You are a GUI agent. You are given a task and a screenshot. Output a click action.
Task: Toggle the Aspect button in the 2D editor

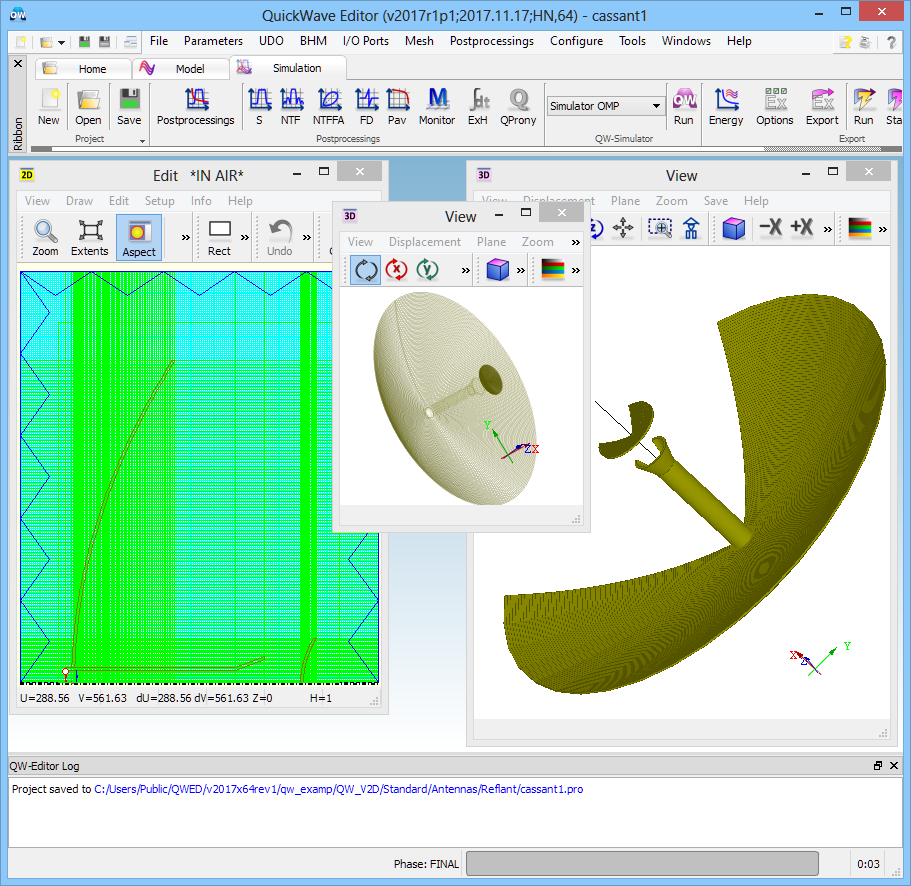tap(138, 238)
